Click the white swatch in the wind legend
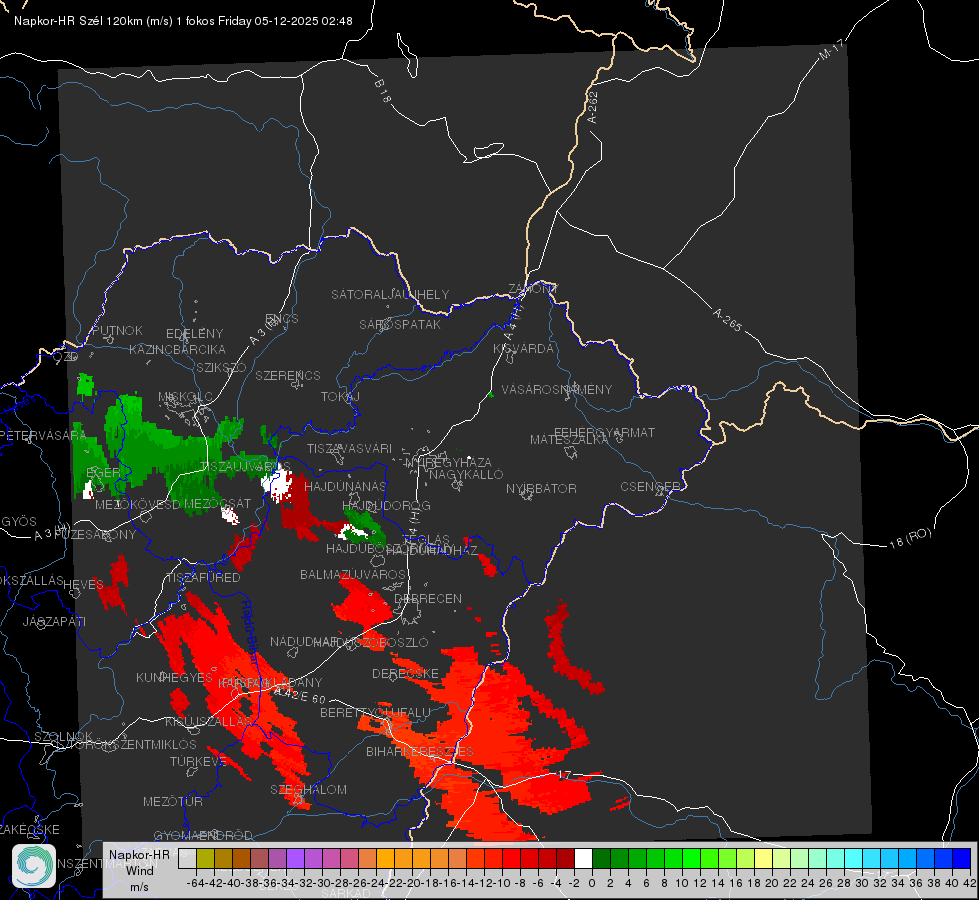The height and width of the screenshot is (900, 979). click(583, 858)
